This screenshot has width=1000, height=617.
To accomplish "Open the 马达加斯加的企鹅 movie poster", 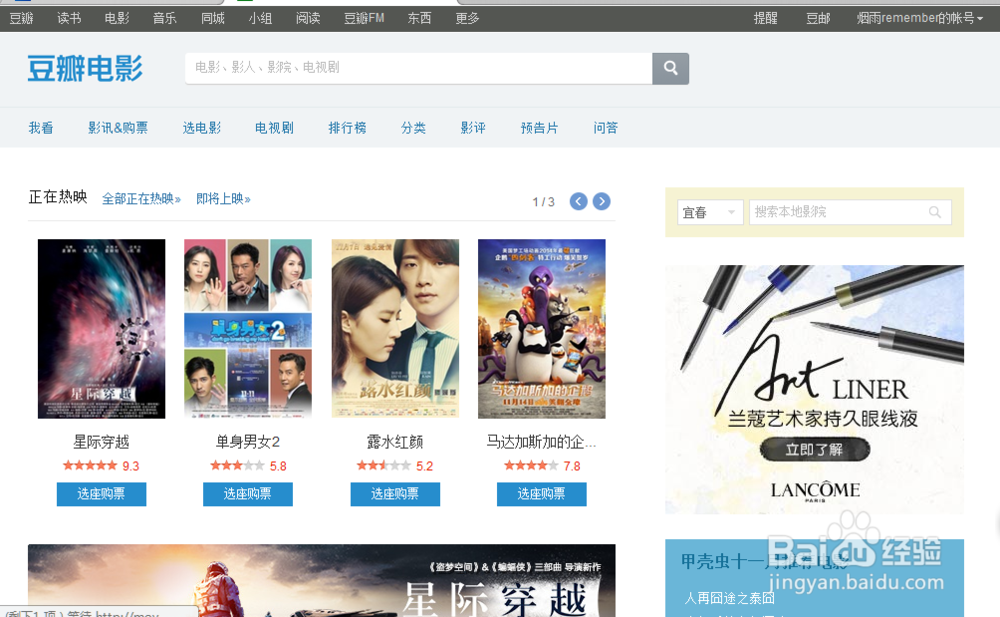I will click(541, 329).
